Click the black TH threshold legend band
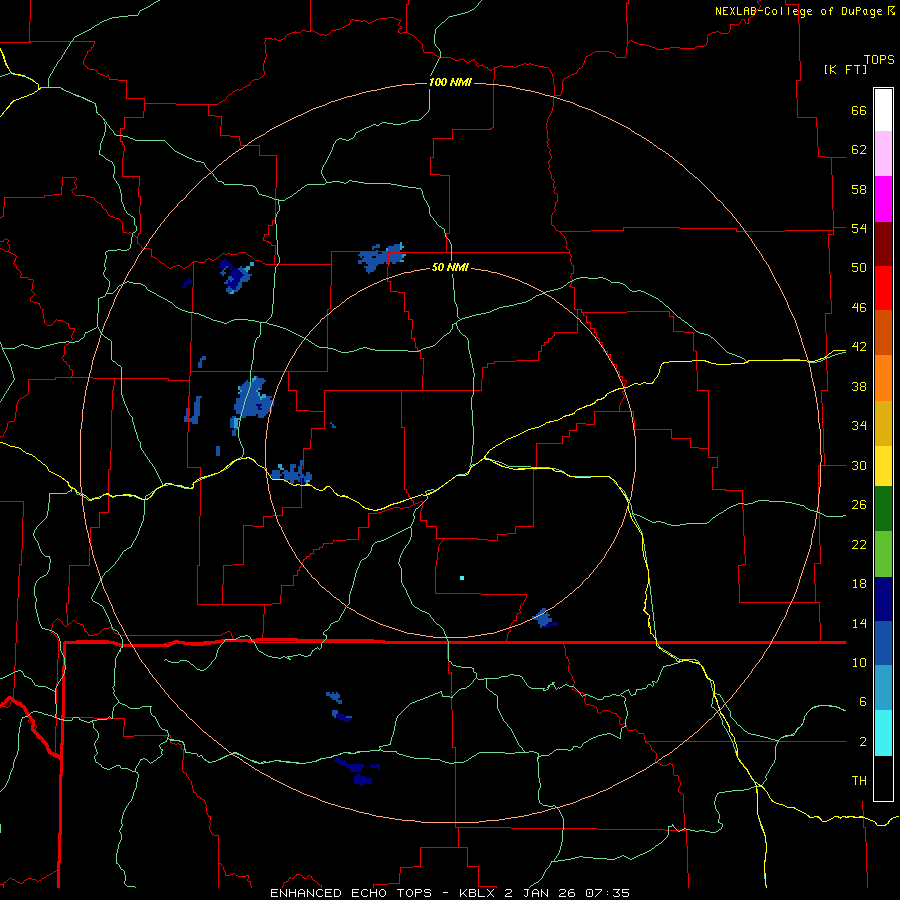 (883, 778)
